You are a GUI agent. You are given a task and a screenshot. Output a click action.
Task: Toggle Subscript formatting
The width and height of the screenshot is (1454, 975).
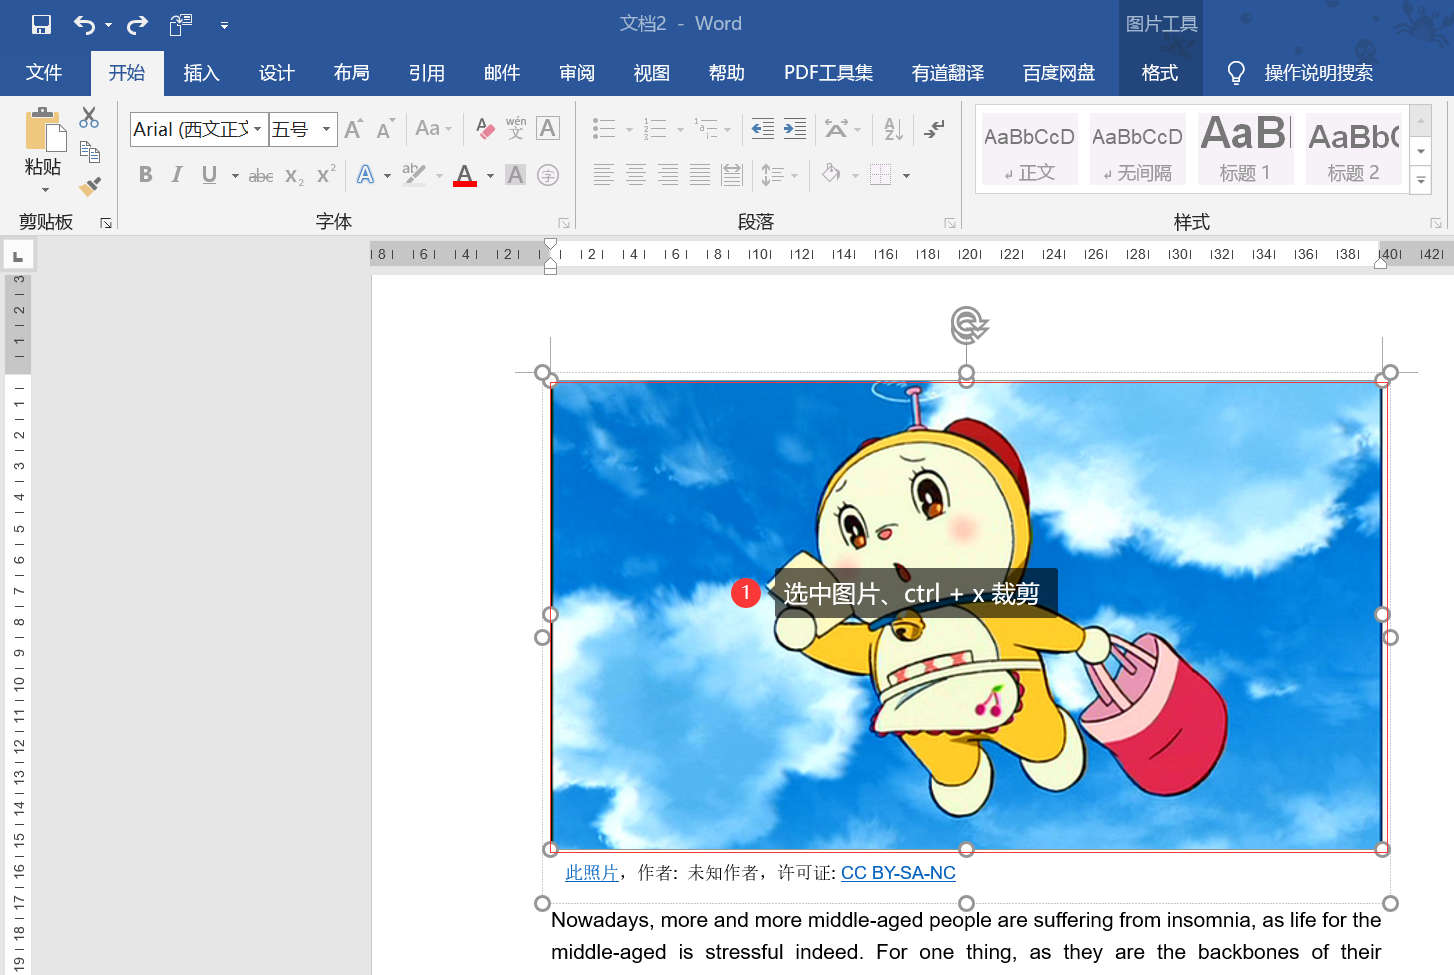point(294,175)
